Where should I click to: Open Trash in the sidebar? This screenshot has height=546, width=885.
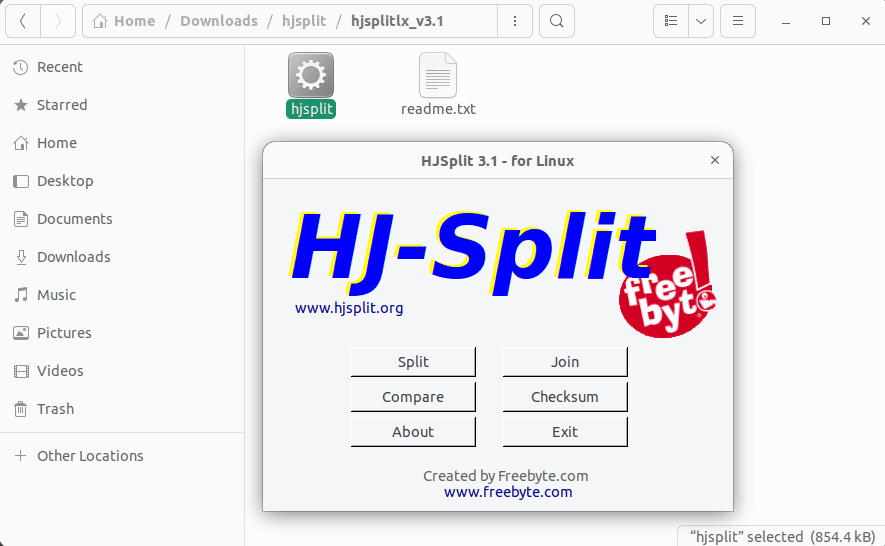(x=122, y=409)
